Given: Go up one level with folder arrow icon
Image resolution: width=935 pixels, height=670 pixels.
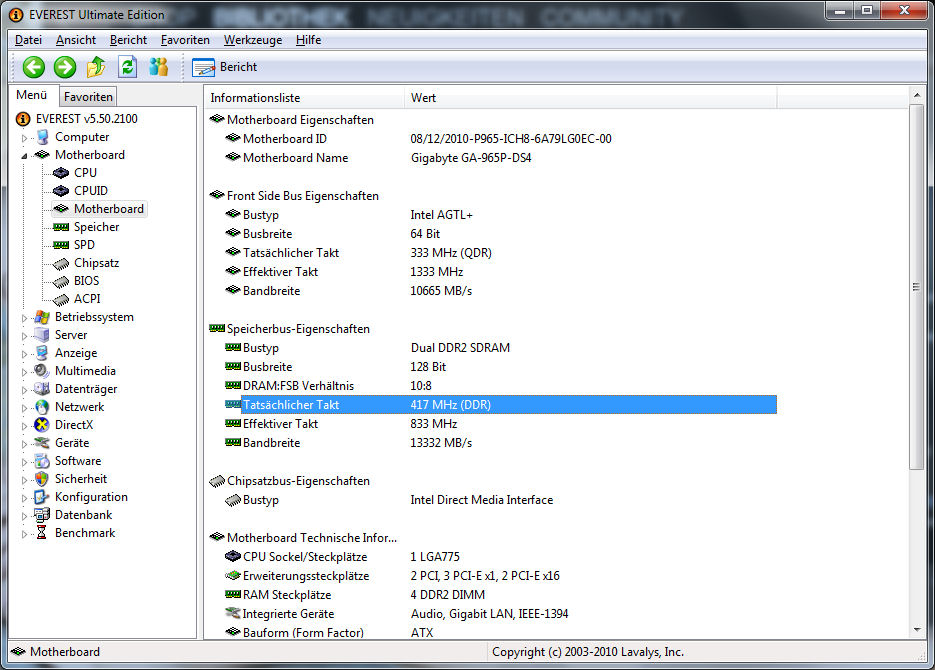Looking at the screenshot, I should click(96, 67).
